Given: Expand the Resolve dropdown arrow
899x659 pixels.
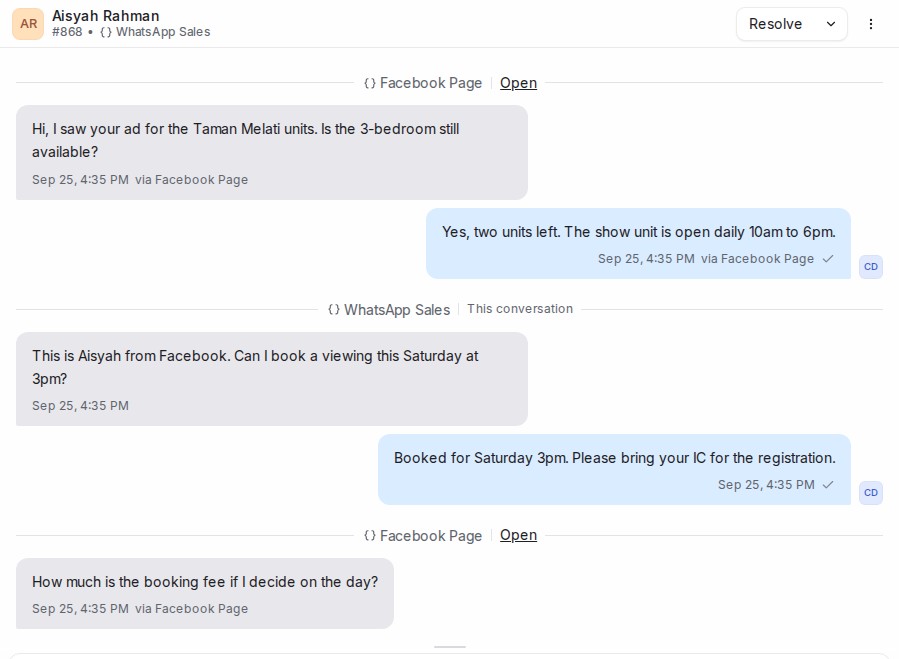Looking at the screenshot, I should [x=831, y=24].
